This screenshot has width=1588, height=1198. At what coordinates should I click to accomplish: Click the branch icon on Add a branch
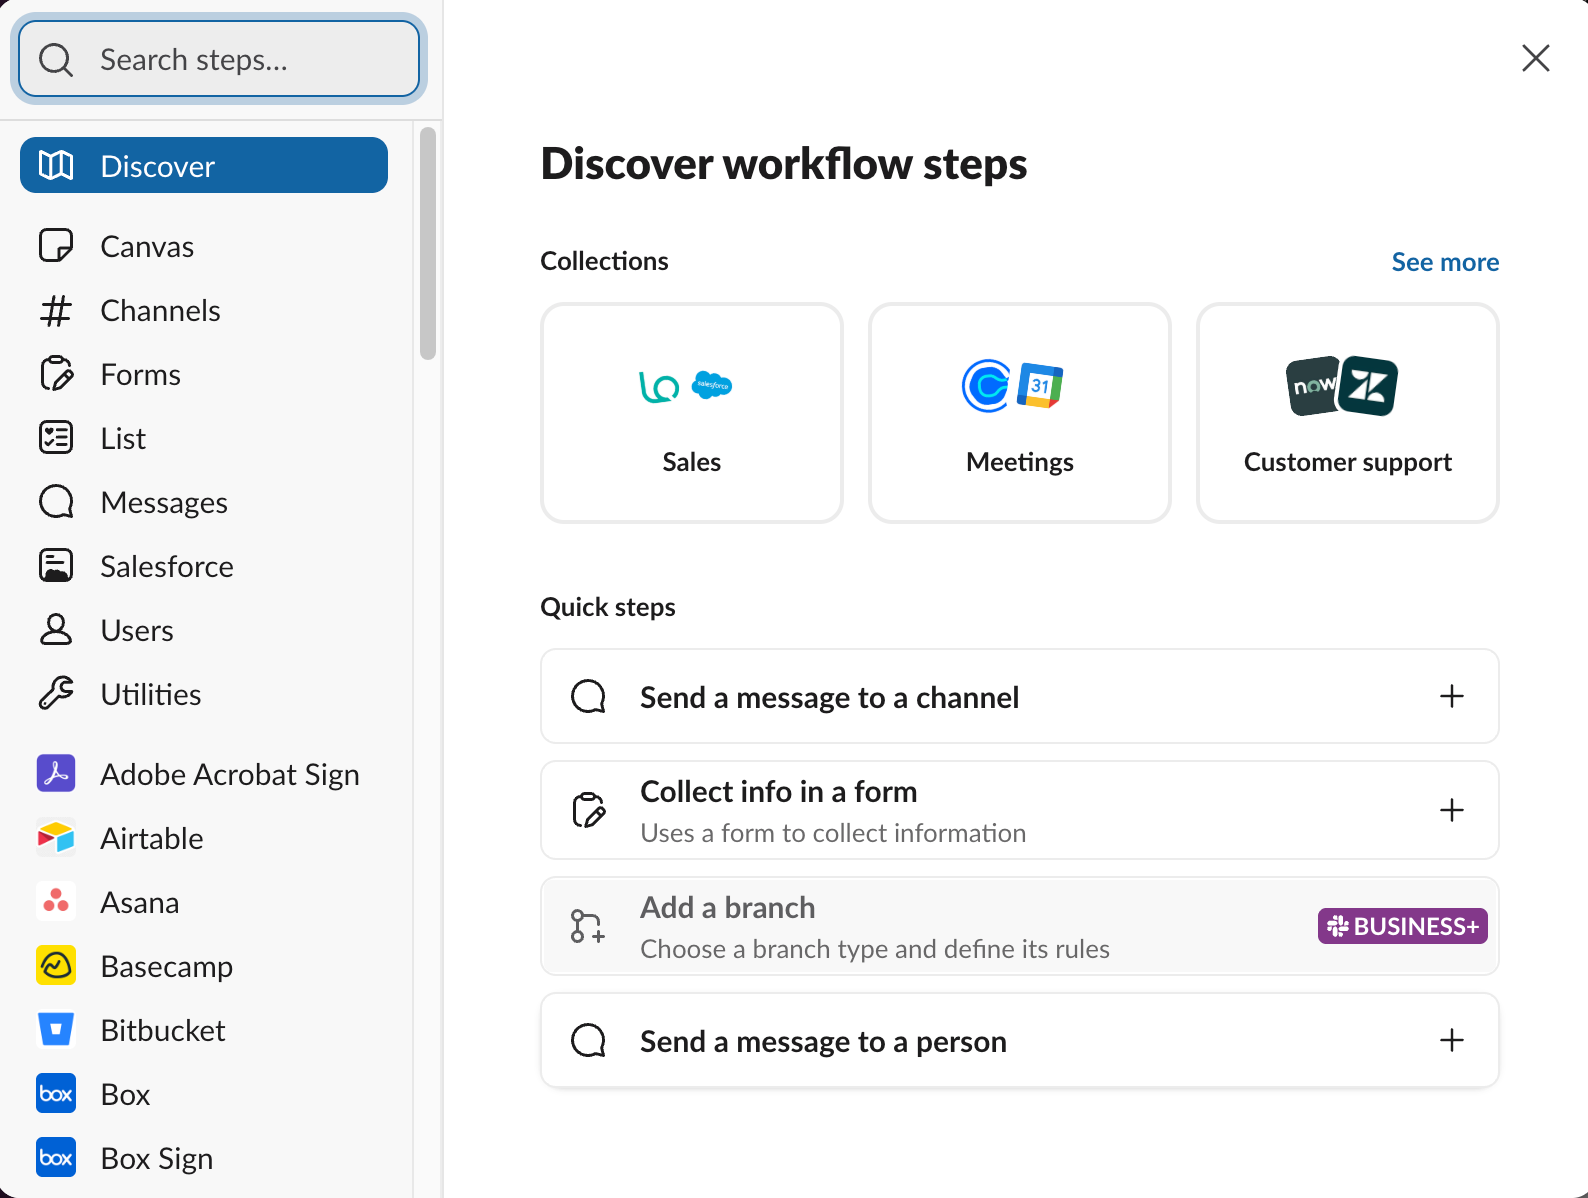(588, 926)
